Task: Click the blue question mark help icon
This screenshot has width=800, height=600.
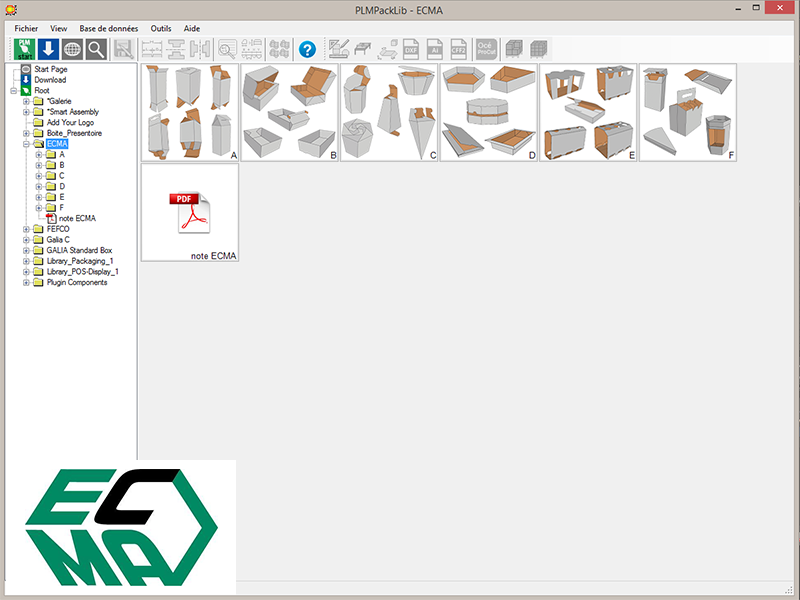Action: (x=307, y=49)
